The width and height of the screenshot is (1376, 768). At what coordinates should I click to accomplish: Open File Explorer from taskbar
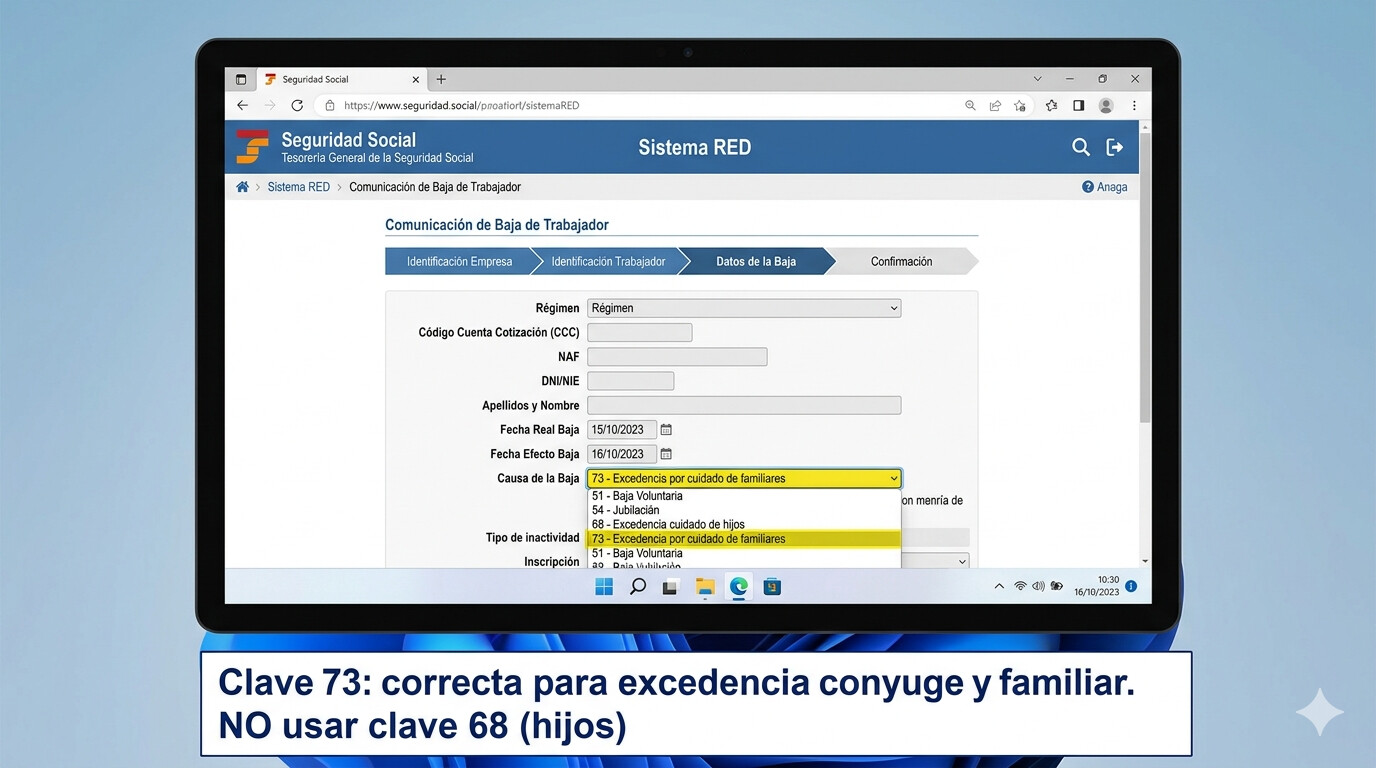[705, 587]
